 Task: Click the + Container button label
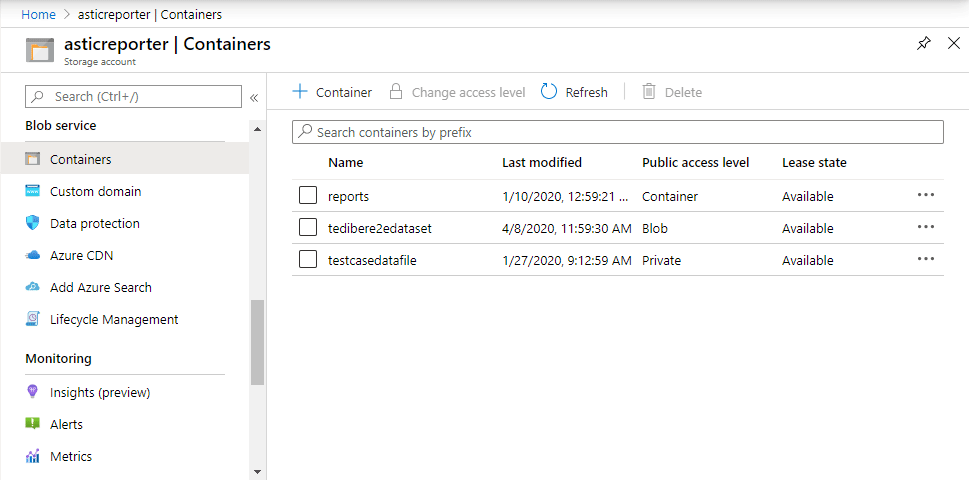[x=344, y=93]
